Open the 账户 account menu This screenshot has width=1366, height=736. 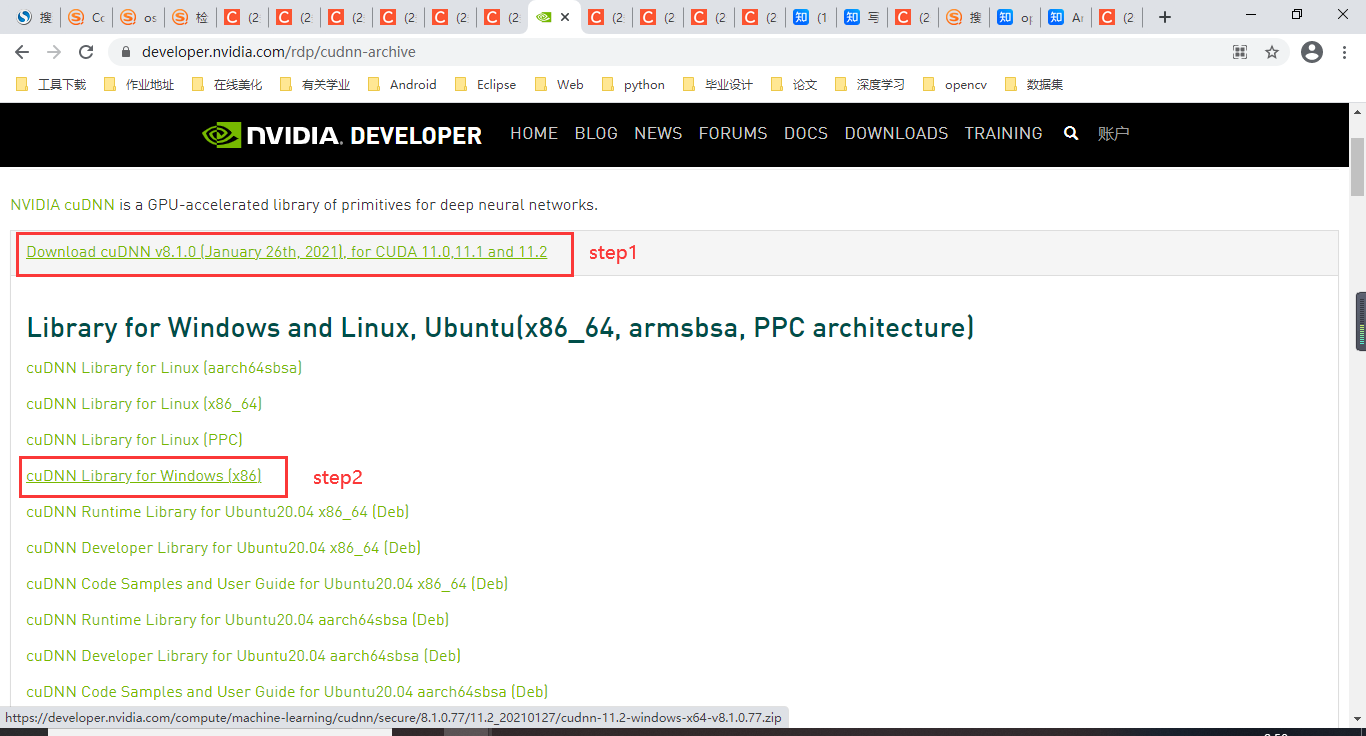pyautogui.click(x=1113, y=133)
